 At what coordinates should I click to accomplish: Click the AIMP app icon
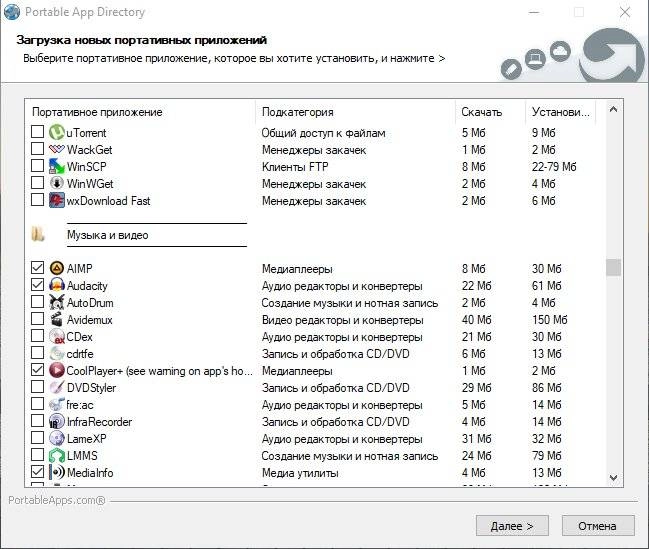(57, 268)
